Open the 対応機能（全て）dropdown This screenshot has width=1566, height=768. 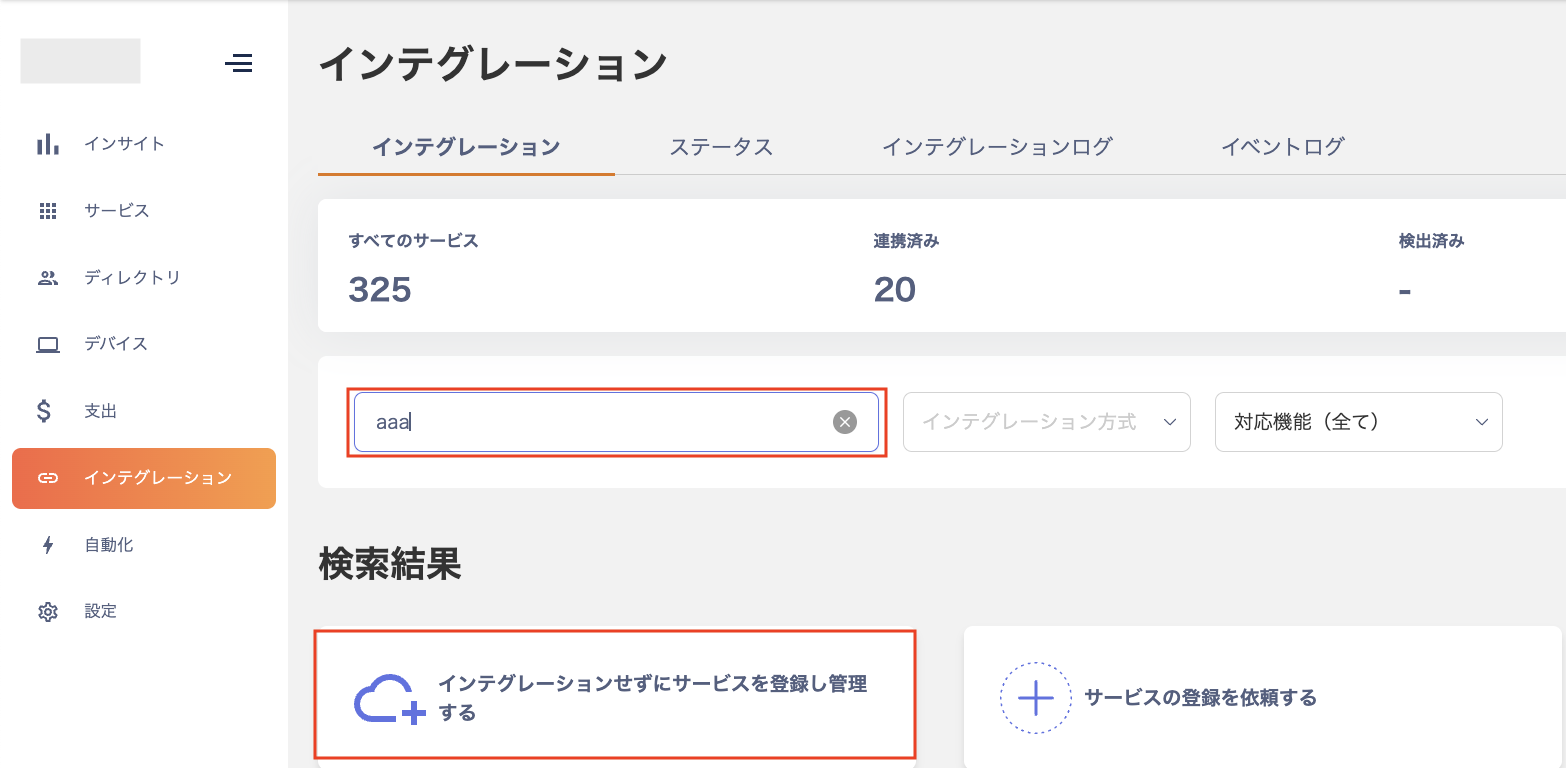[x=1358, y=422]
